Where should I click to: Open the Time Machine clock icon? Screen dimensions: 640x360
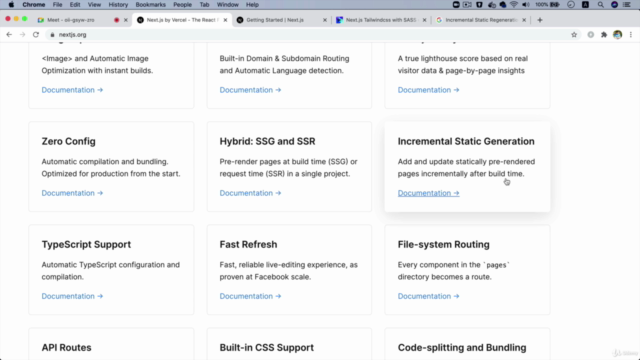(x=571, y=4)
